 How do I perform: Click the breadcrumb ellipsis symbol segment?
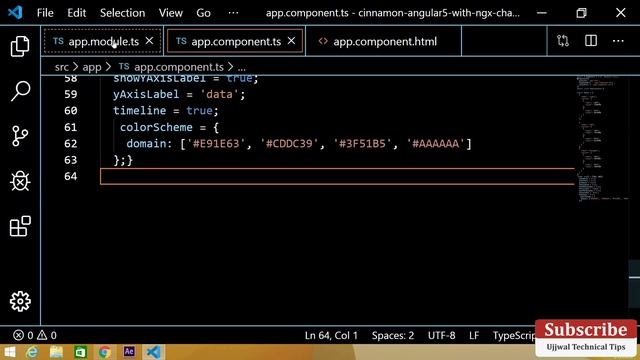[x=242, y=68]
